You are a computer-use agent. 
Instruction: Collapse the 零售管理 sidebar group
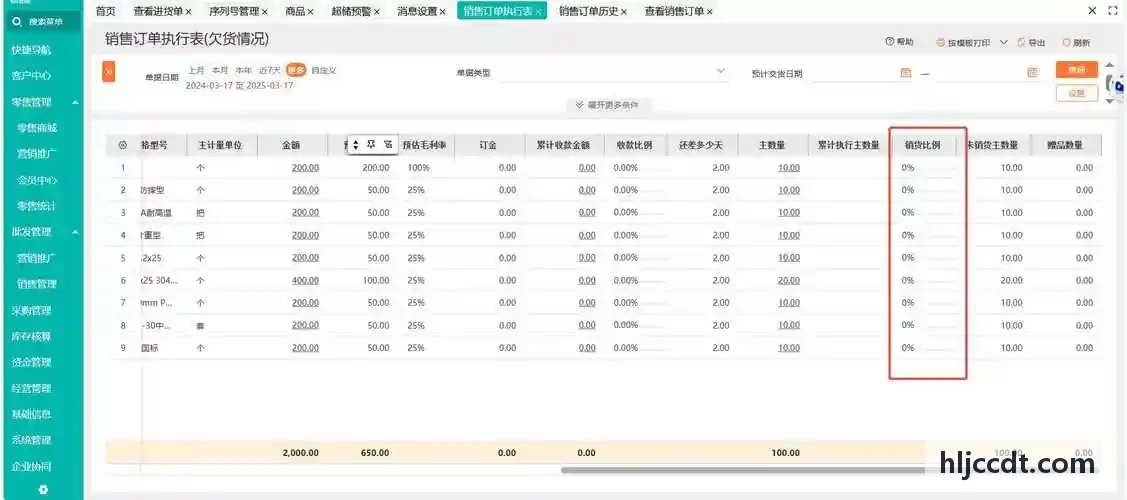[x=75, y=103]
